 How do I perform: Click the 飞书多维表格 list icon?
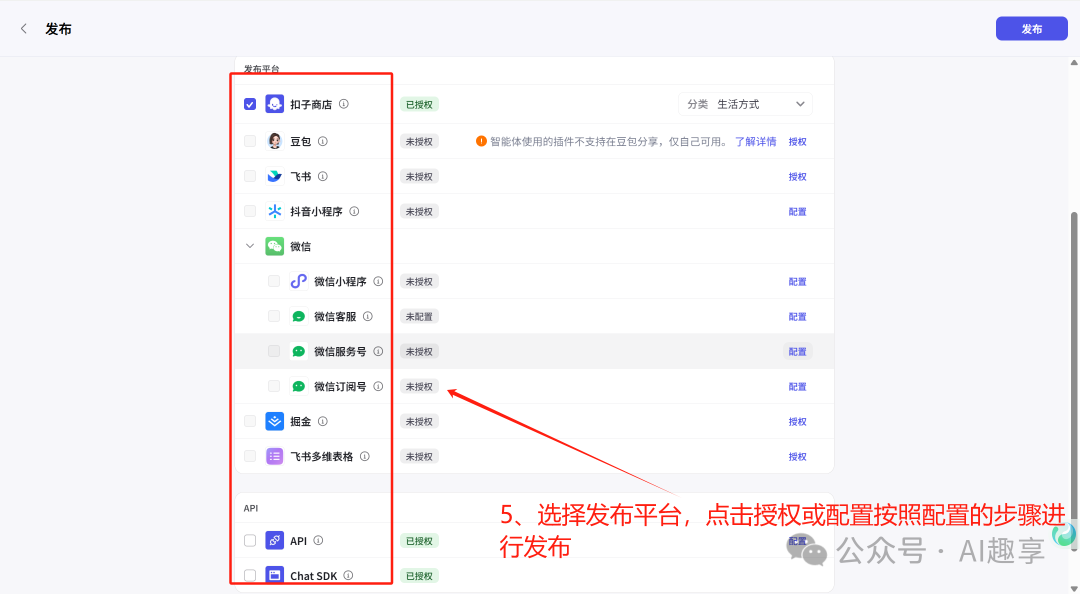coord(275,456)
